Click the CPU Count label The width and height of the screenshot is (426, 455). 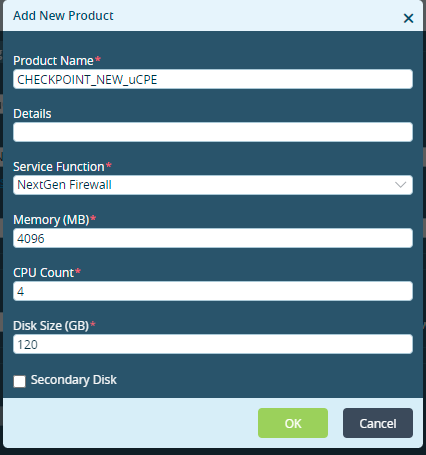44,273
